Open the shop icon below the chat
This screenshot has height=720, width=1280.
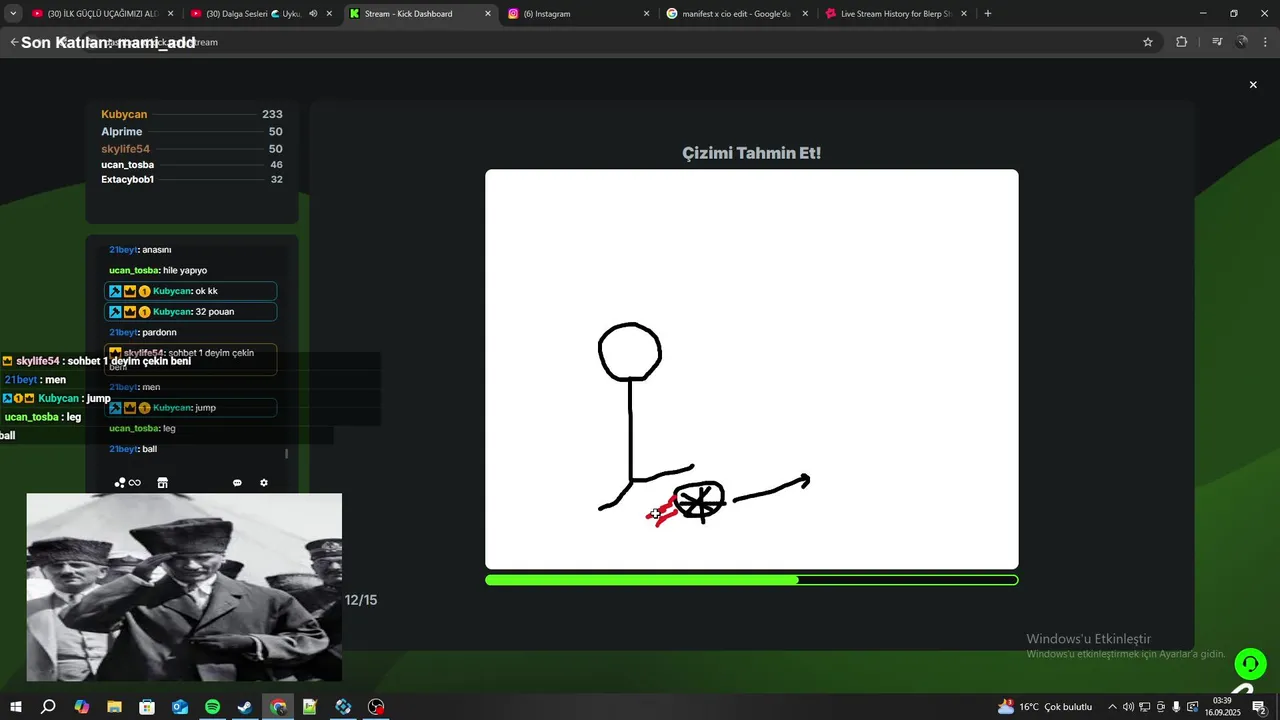pyautogui.click(x=163, y=483)
